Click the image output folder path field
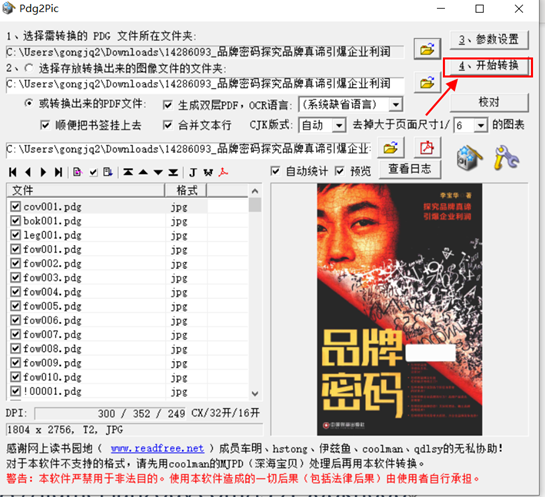545x497 pixels. coord(205,84)
